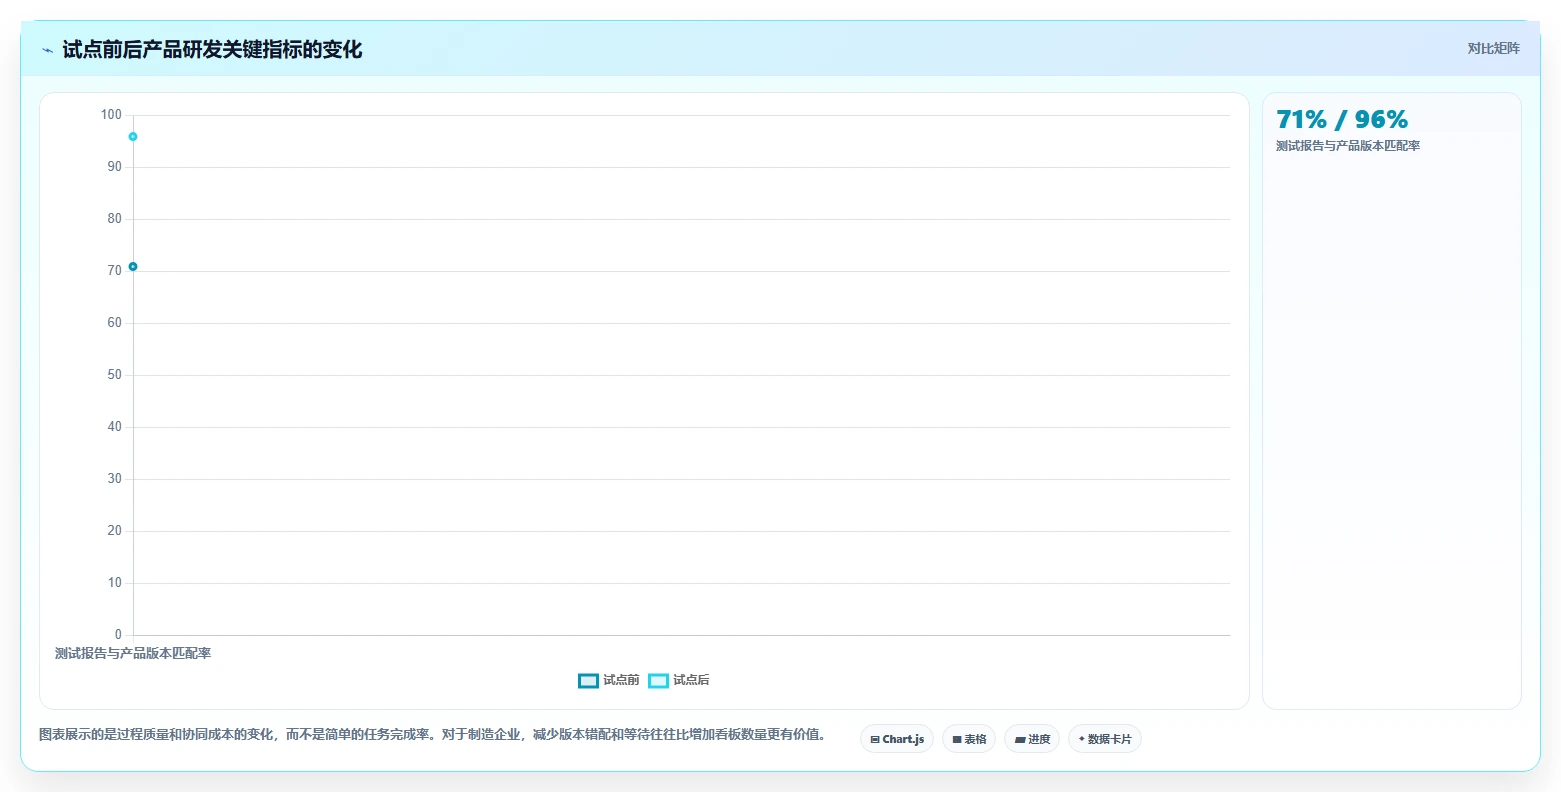Click the y-axis value 100
The image size is (1561, 792).
[x=111, y=115]
